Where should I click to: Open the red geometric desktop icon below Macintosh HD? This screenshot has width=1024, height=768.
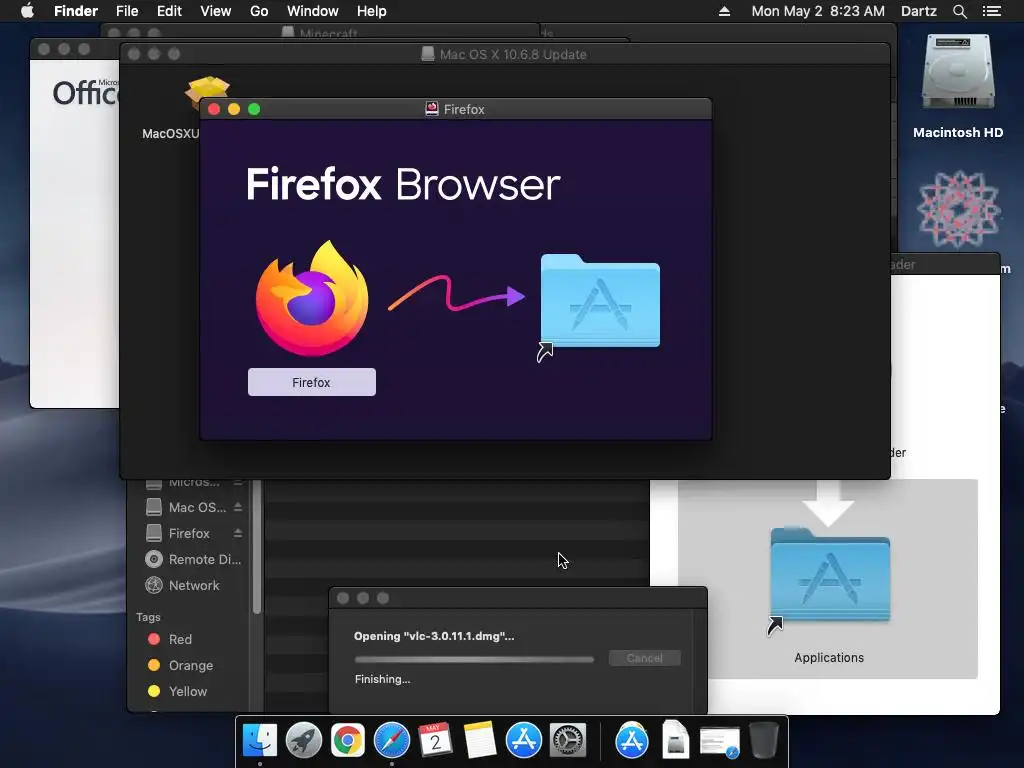pos(958,209)
